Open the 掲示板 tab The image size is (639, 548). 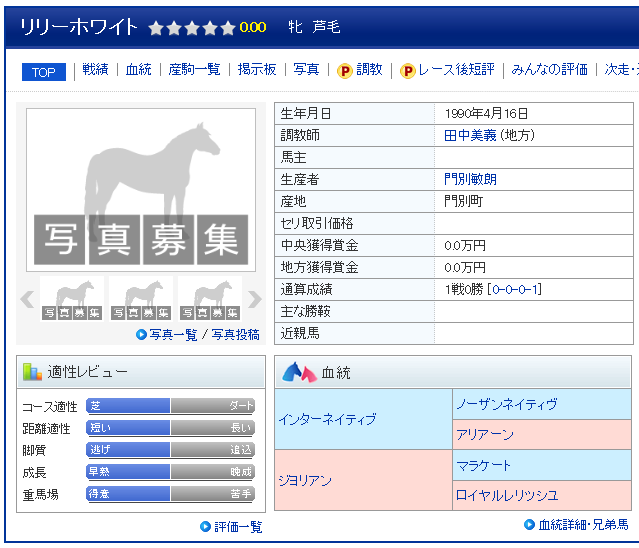point(257,69)
